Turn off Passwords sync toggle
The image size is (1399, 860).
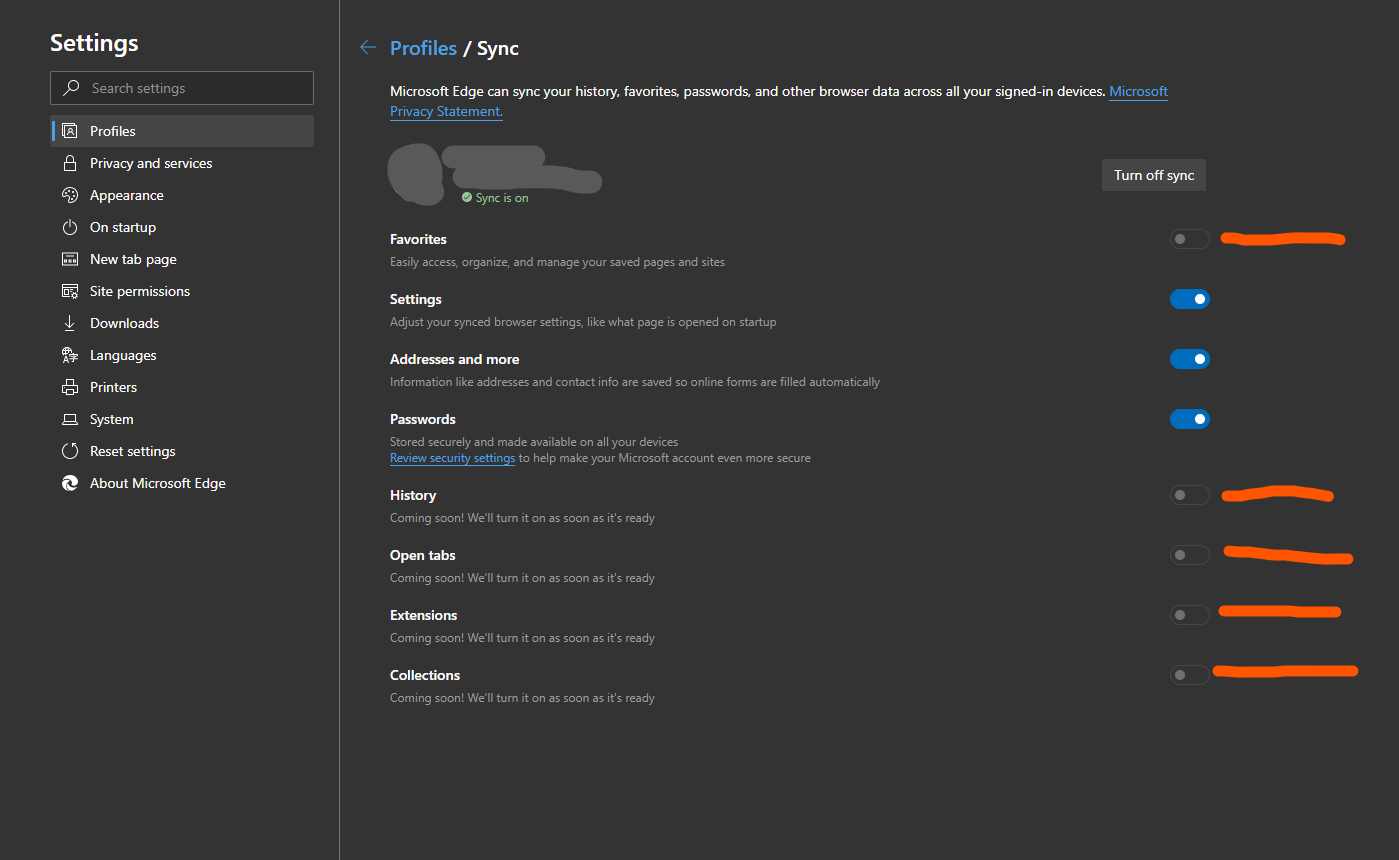point(1190,419)
